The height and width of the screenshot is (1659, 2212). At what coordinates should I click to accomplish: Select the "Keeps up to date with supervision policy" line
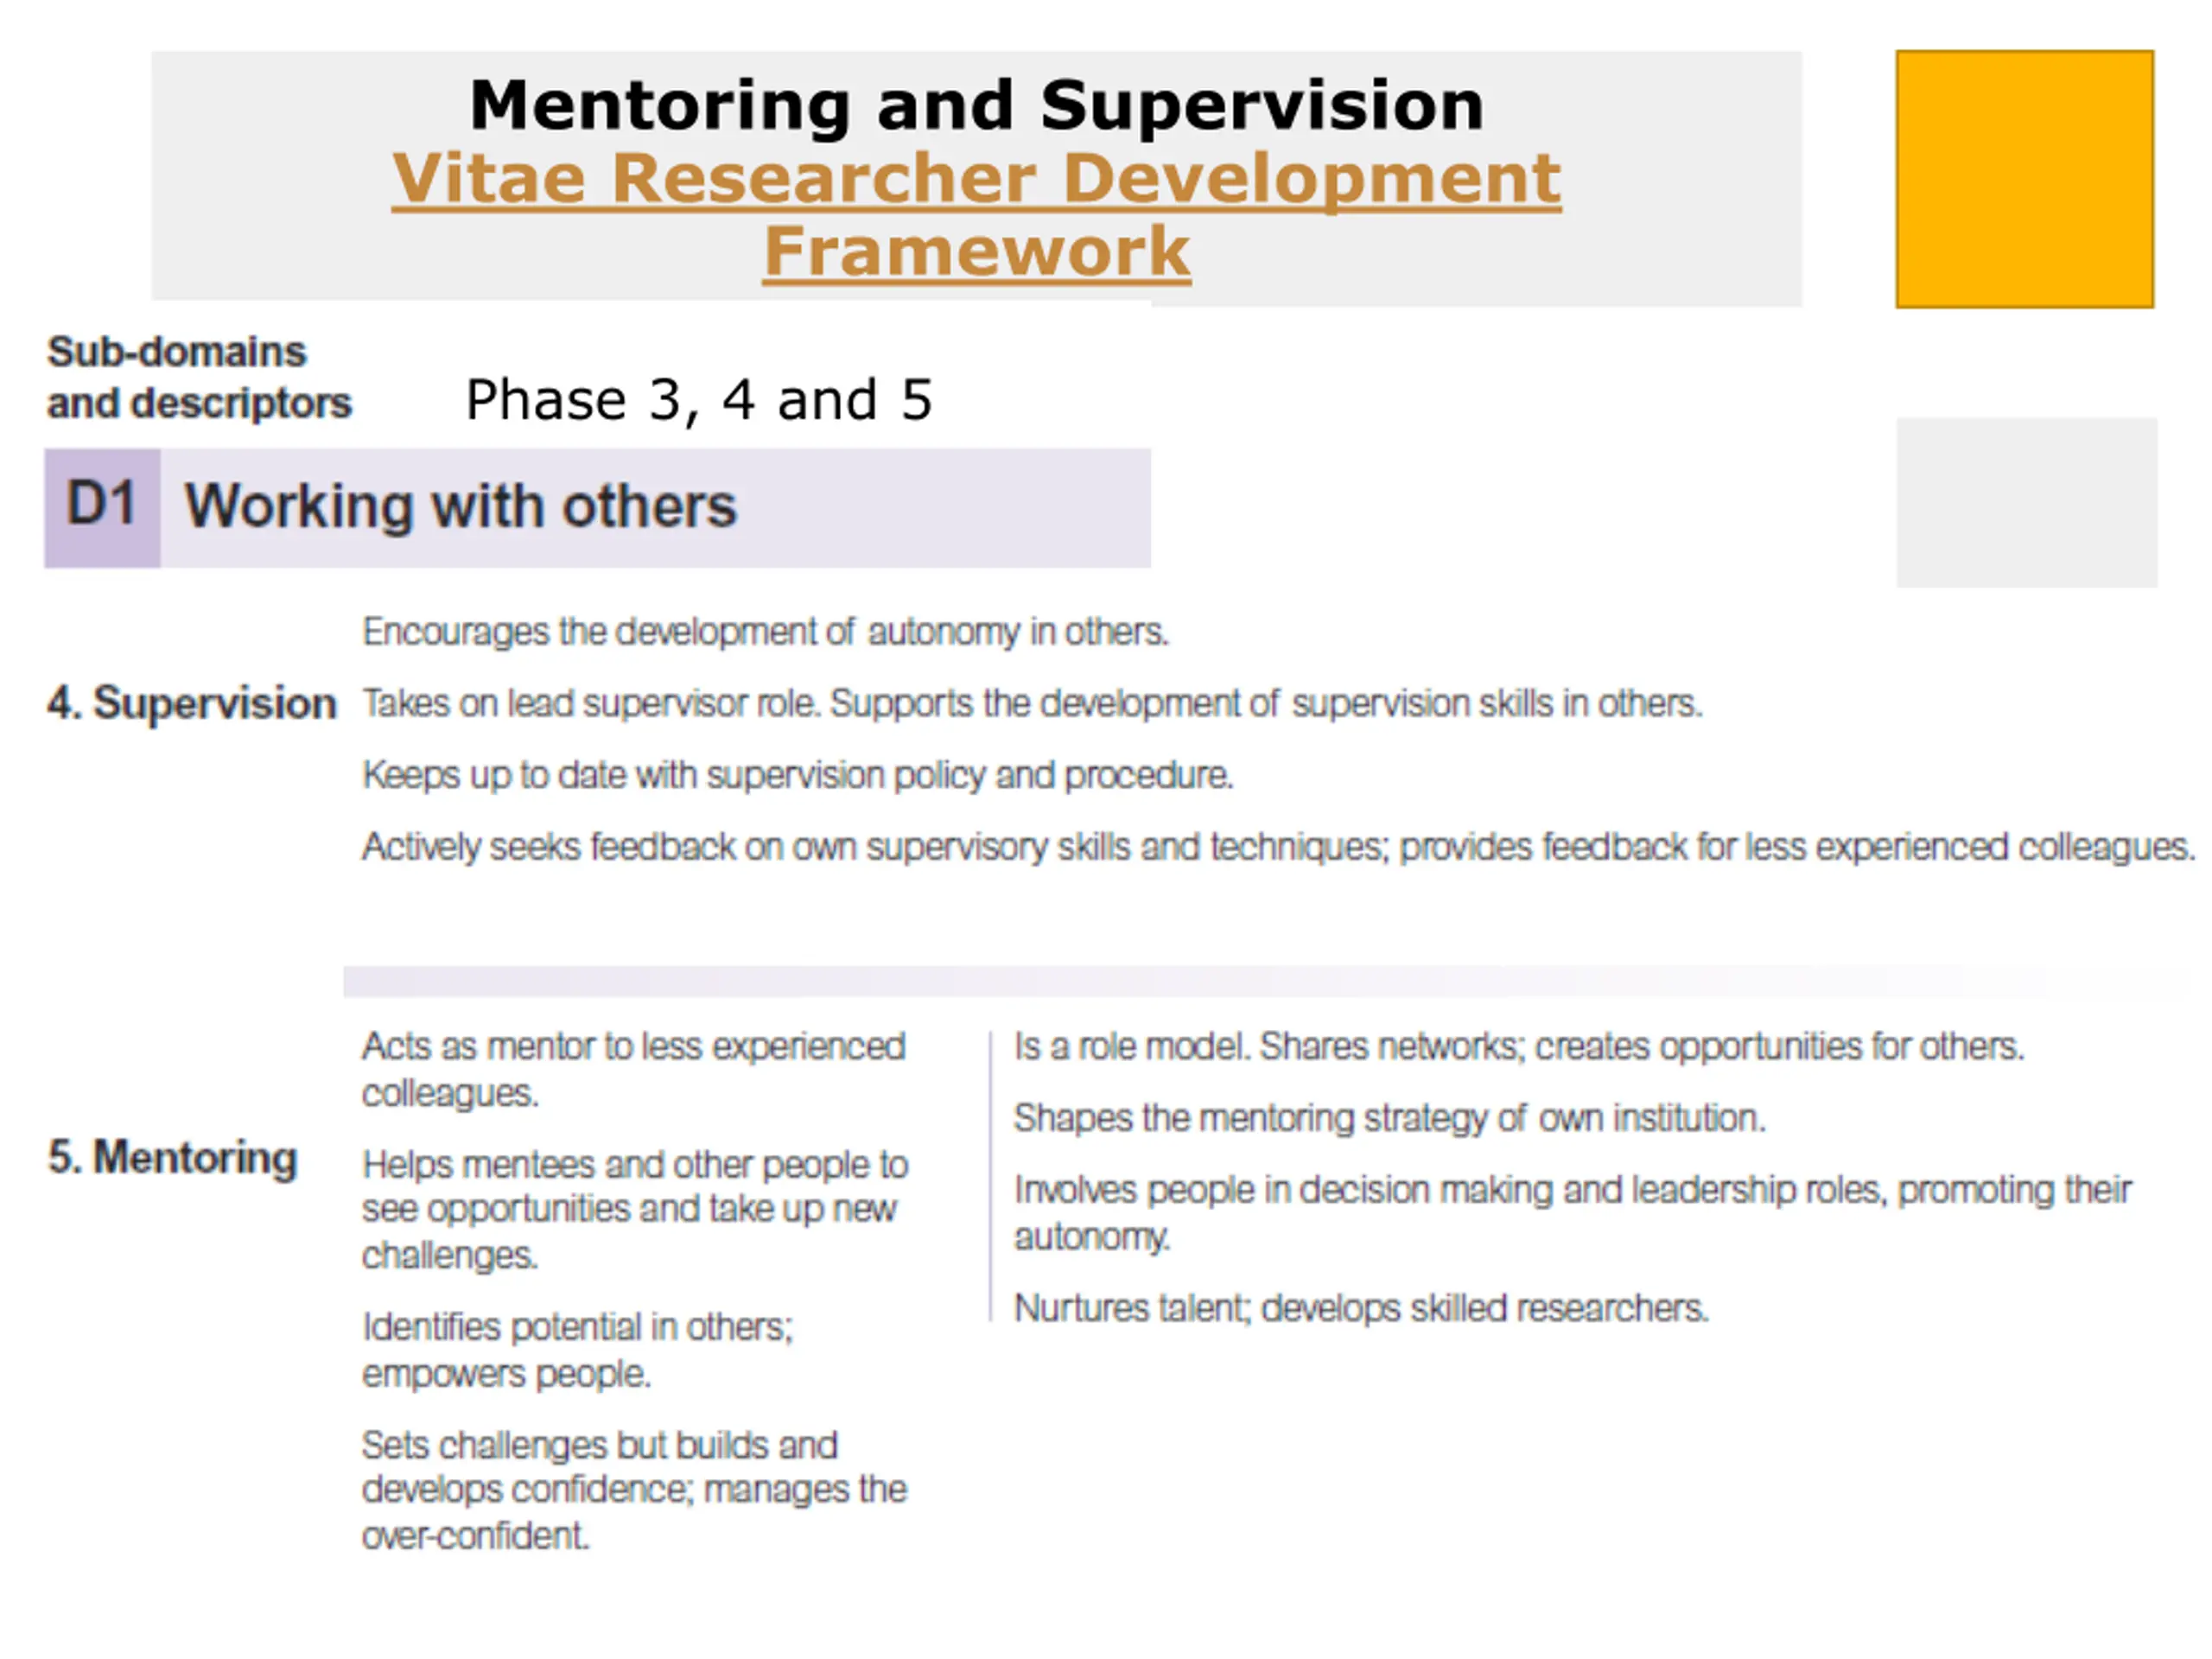pos(797,775)
